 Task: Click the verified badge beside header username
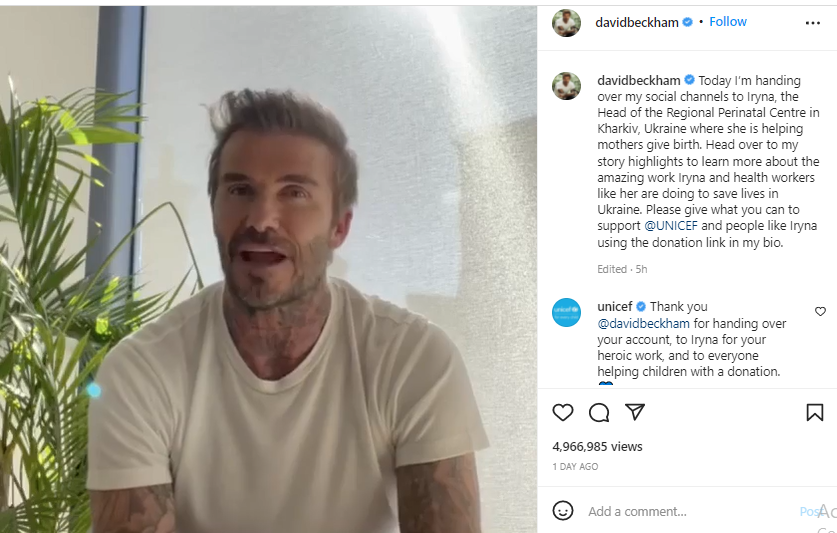tap(688, 22)
